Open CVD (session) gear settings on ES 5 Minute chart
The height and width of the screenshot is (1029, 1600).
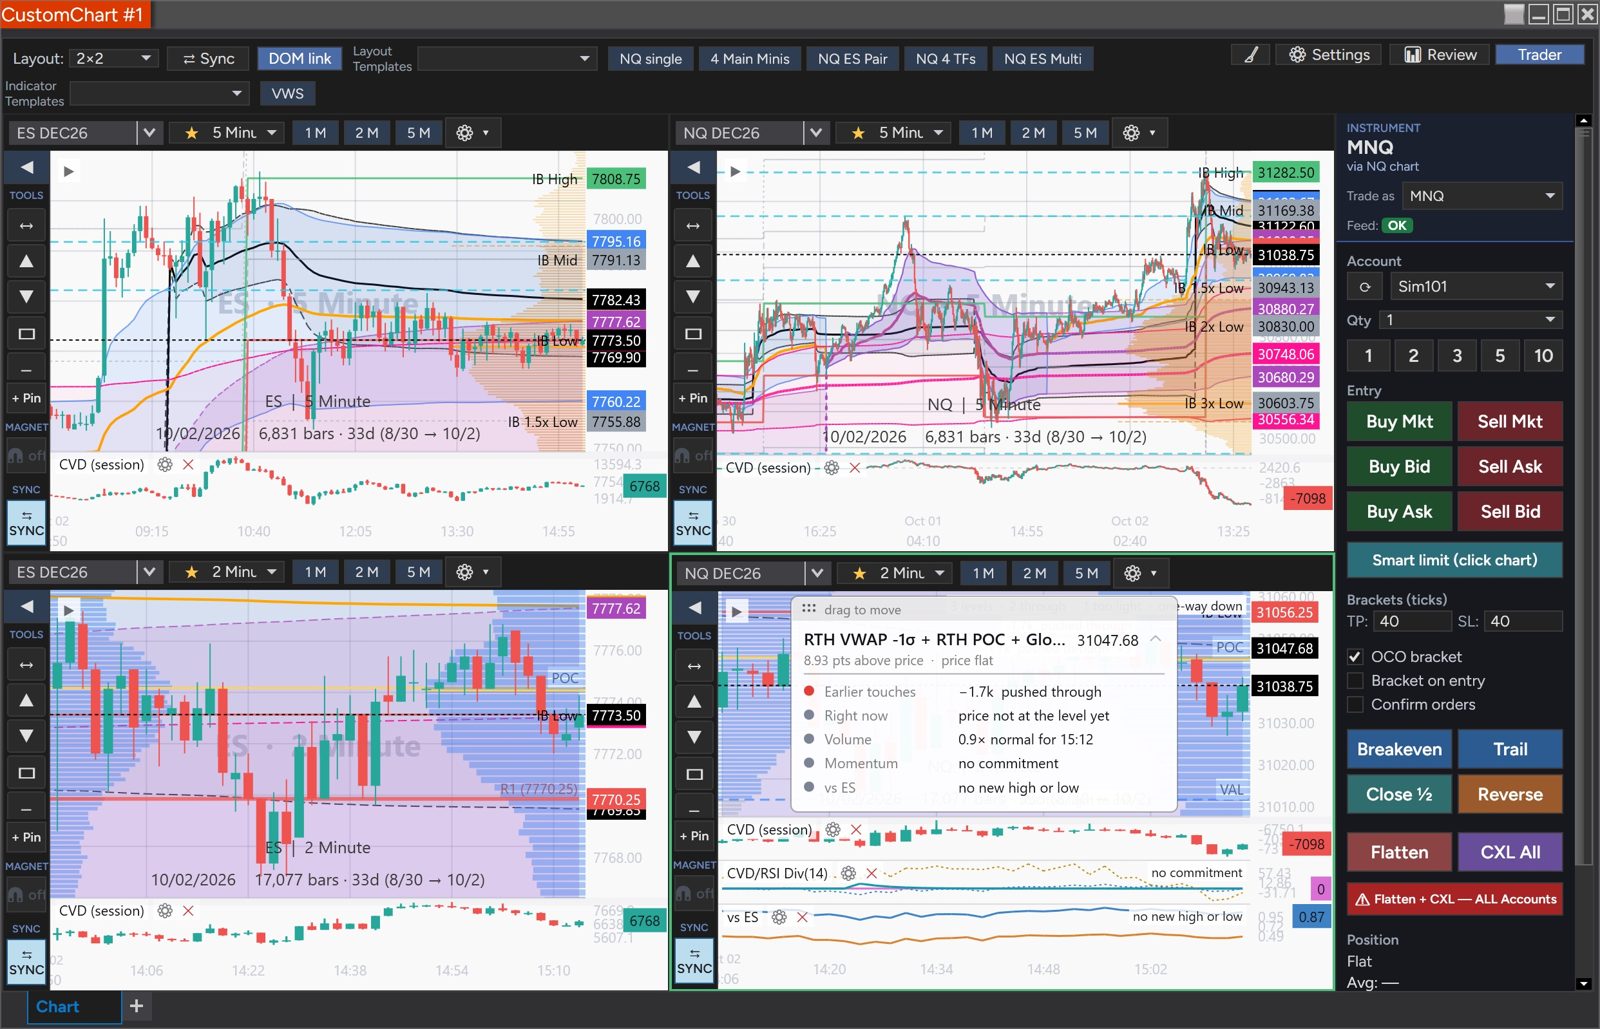(165, 465)
